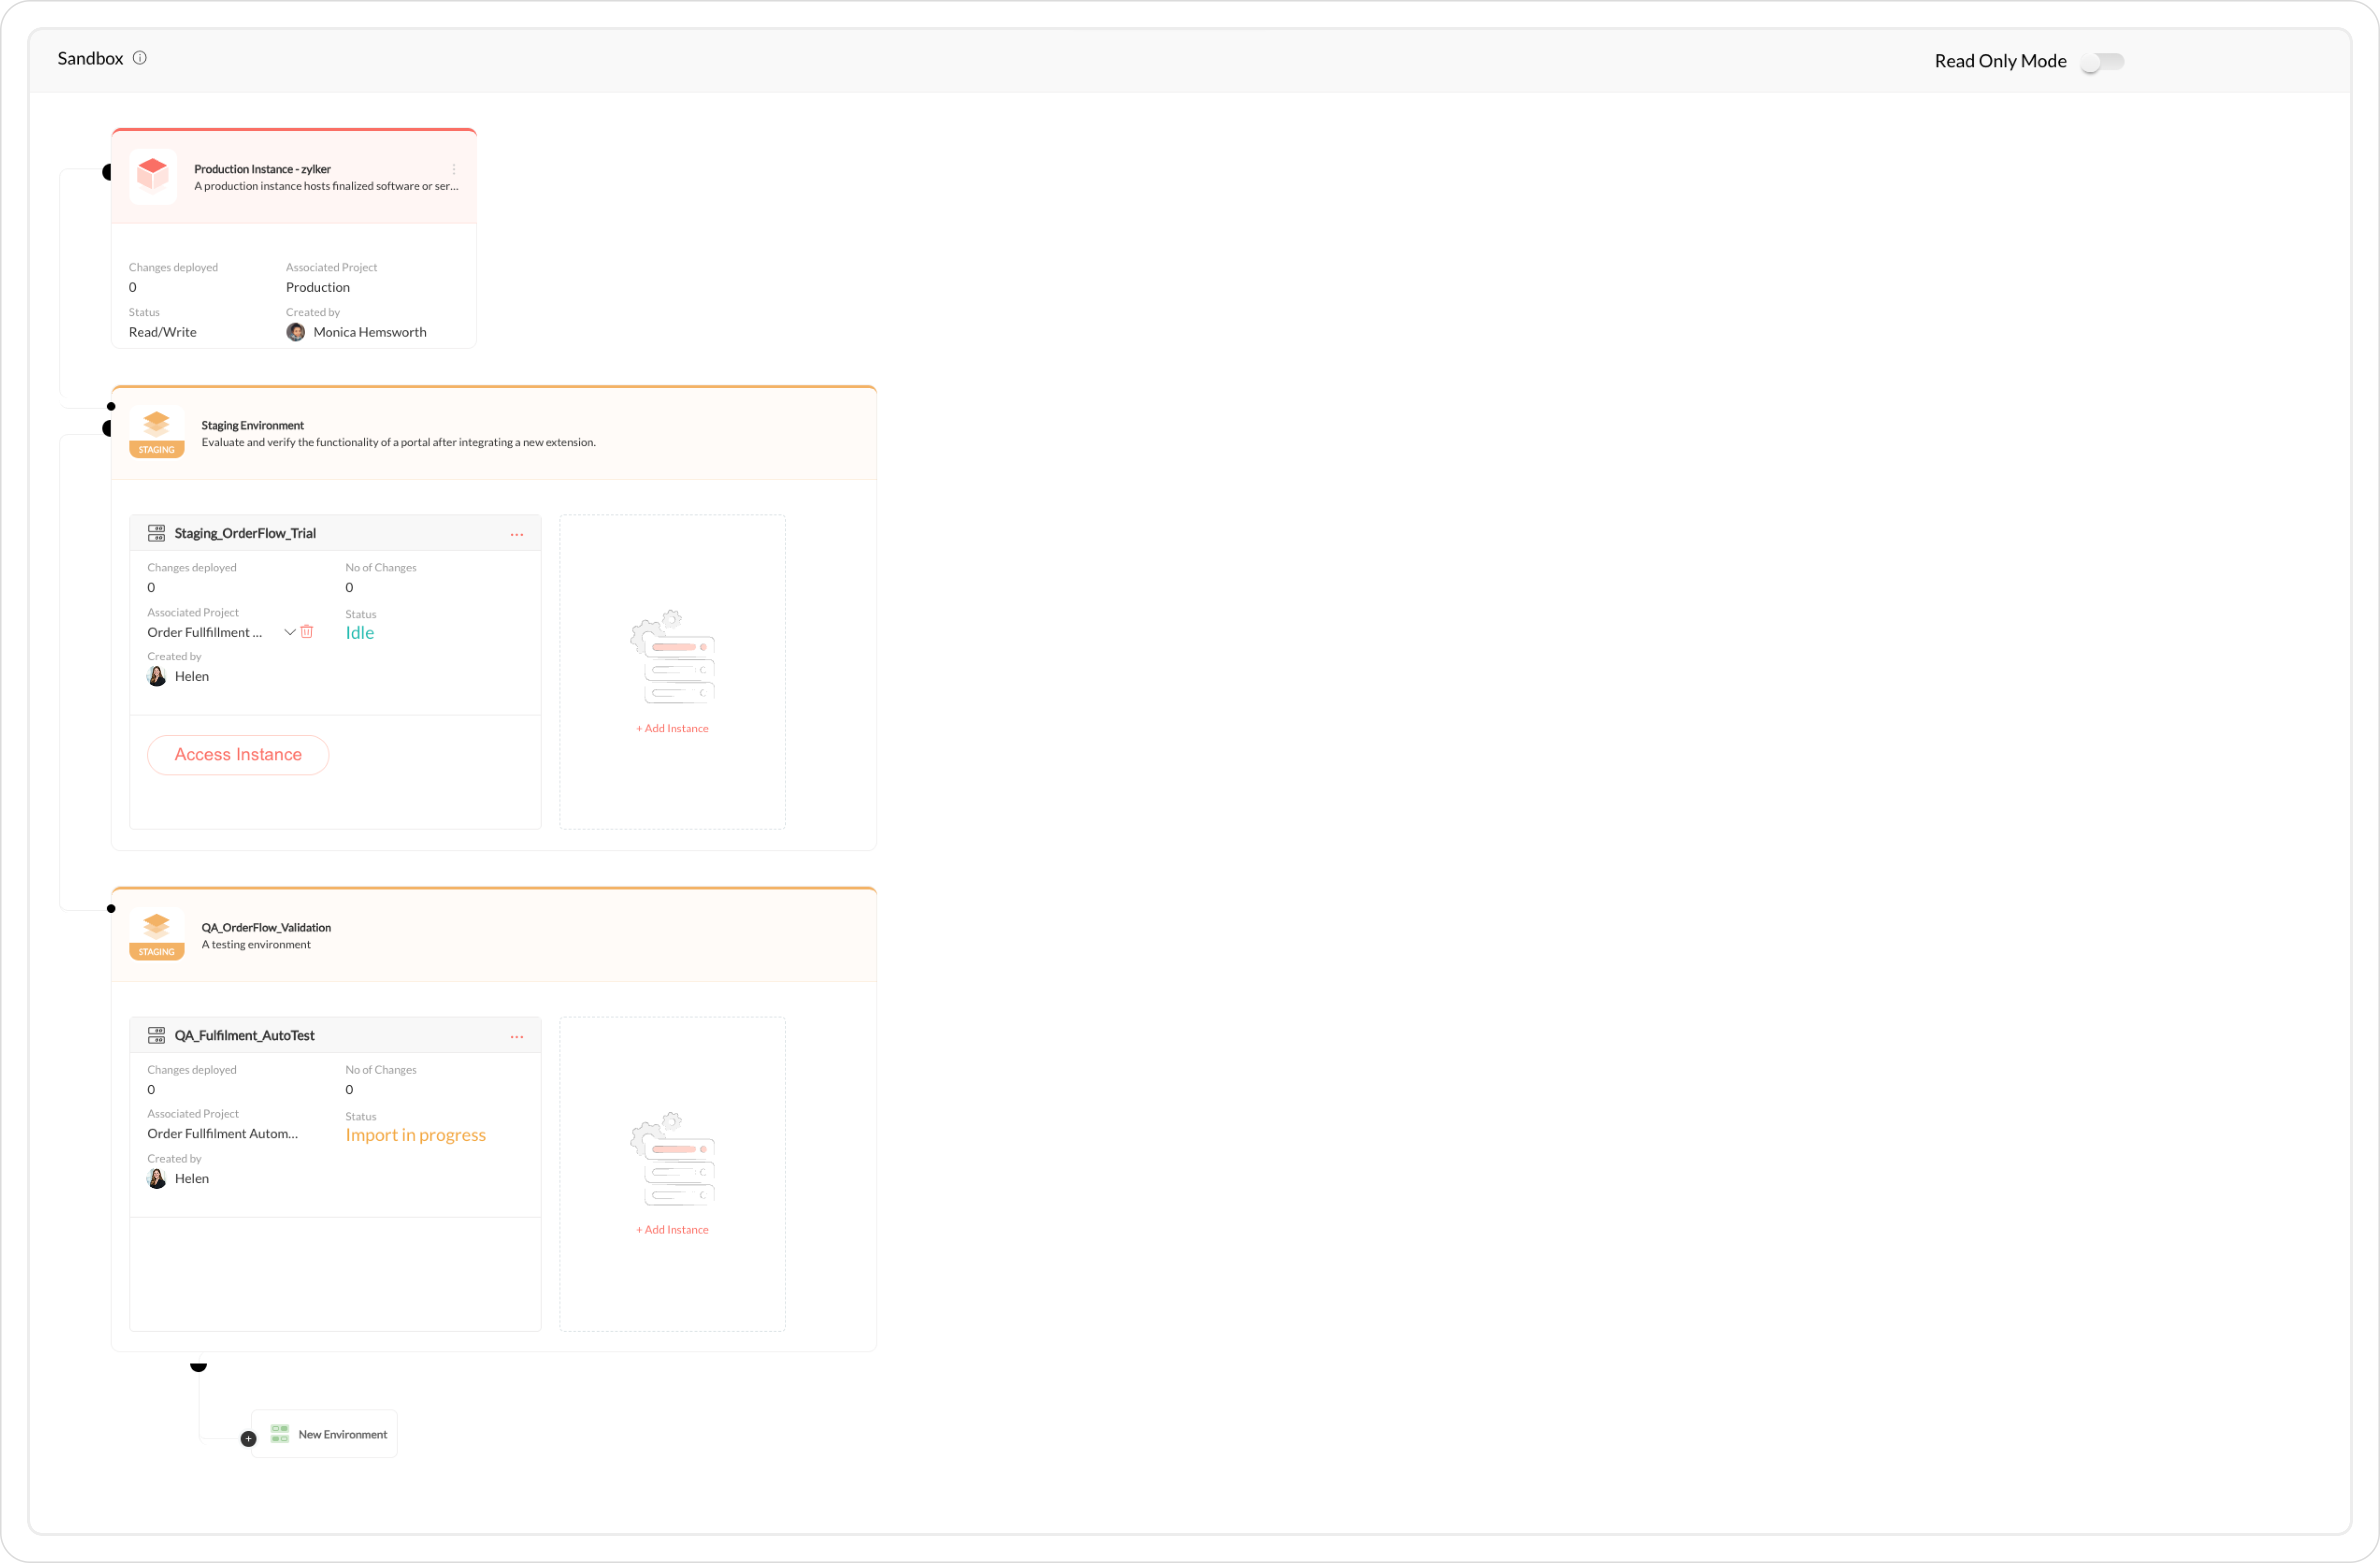Screen dimensions: 2380x1563
Task: Click server icon beside Staging_OrderFlow_Trial
Action: 157,533
